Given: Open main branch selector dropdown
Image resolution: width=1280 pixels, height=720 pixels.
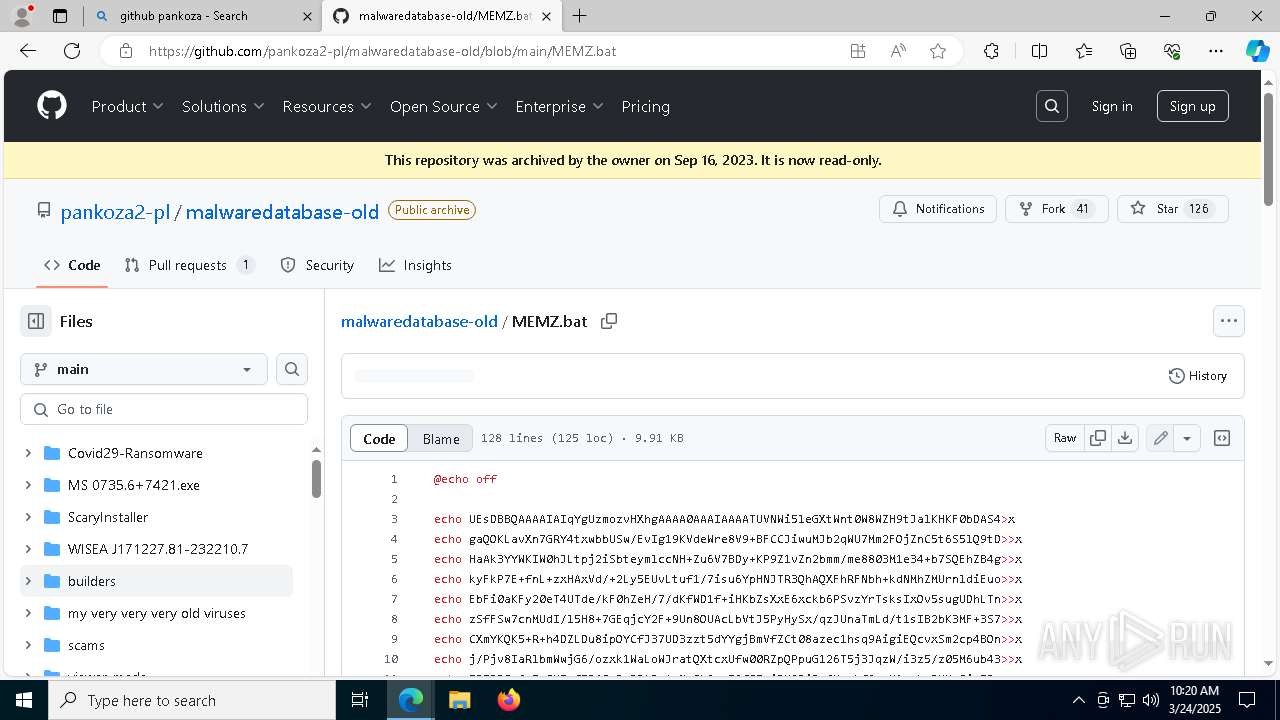Looking at the screenshot, I should coord(144,369).
